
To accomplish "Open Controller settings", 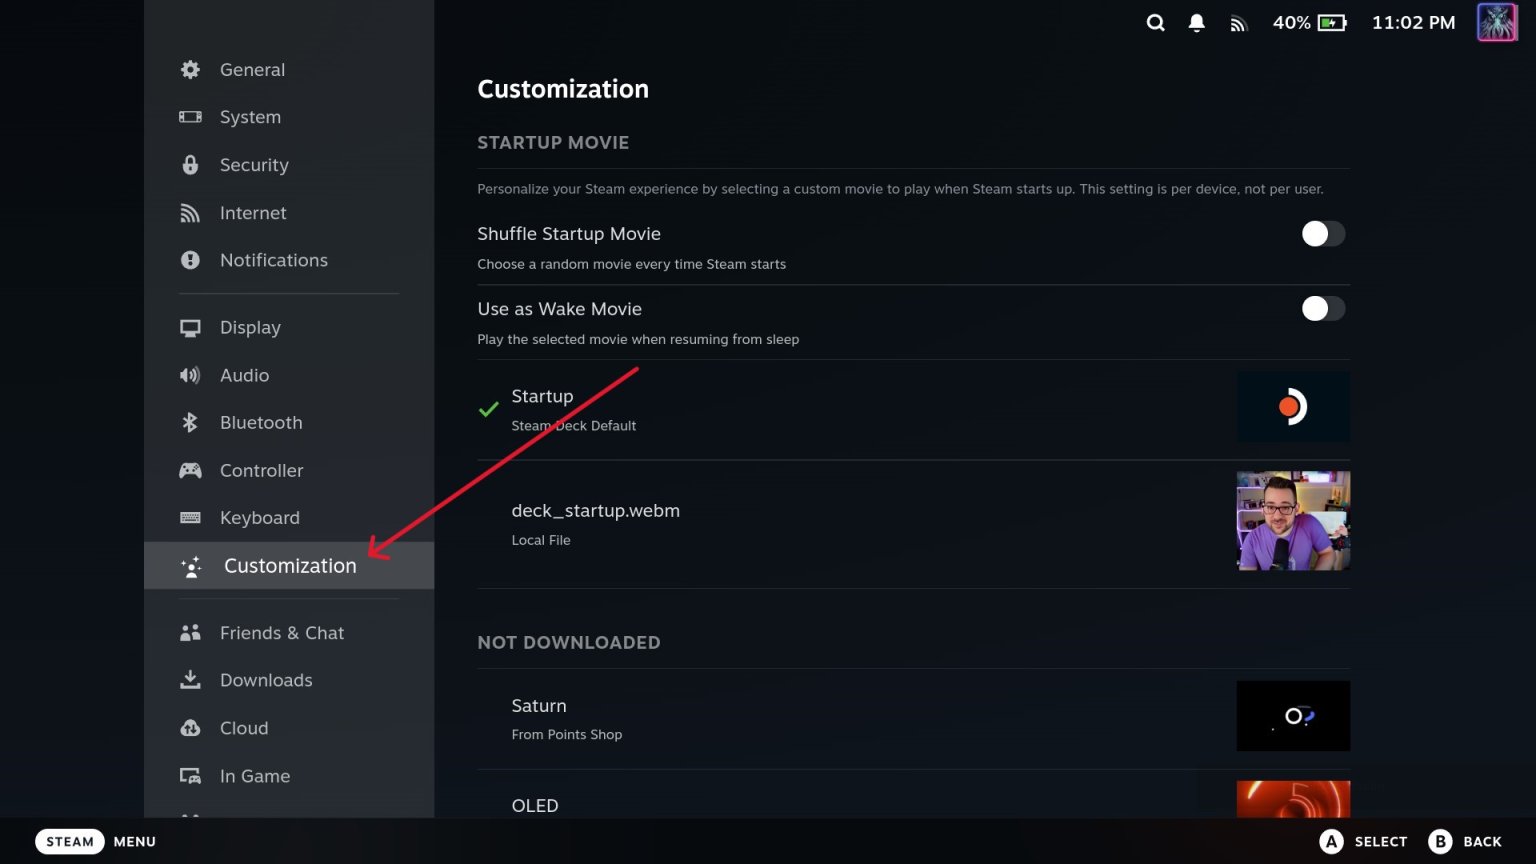I will [x=289, y=470].
